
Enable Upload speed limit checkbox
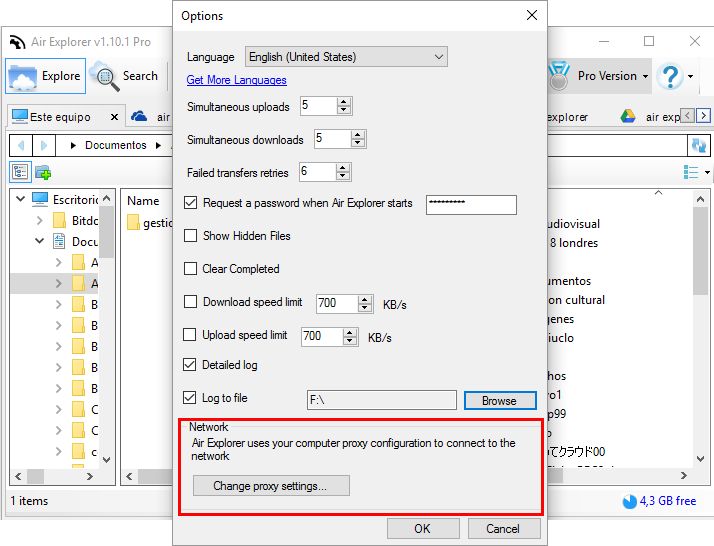[x=189, y=335]
